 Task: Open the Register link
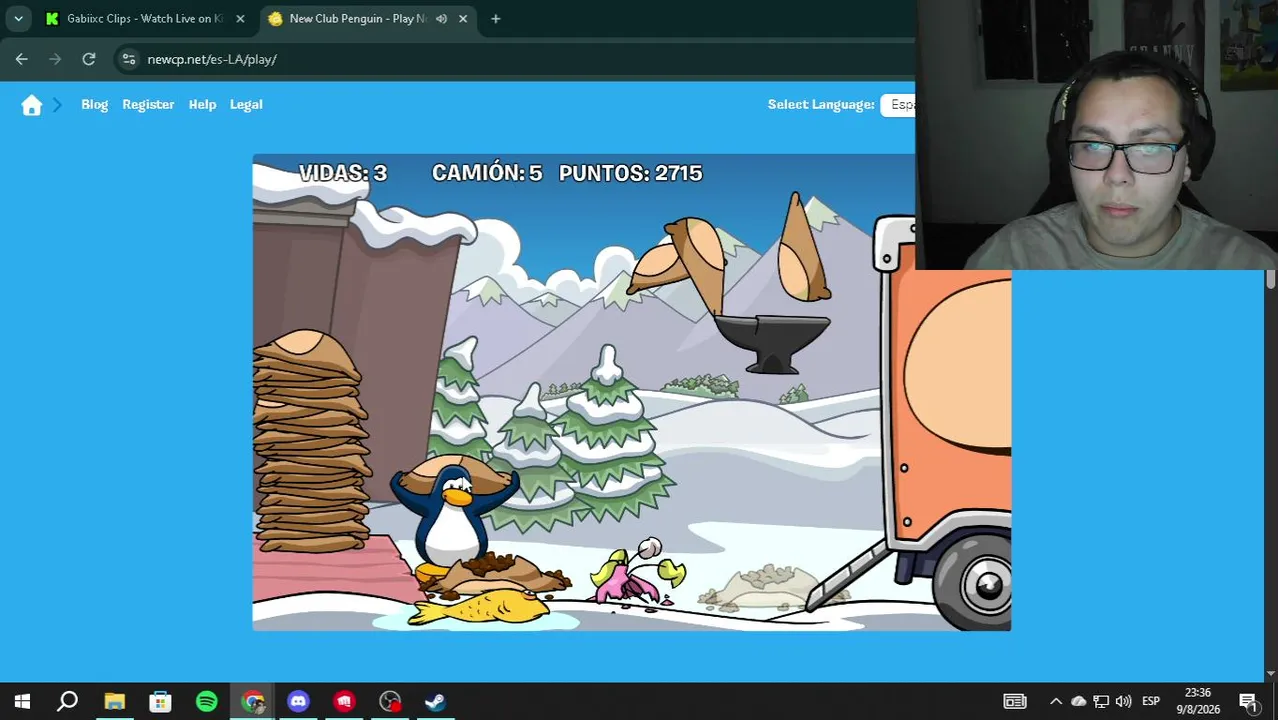pos(148,104)
